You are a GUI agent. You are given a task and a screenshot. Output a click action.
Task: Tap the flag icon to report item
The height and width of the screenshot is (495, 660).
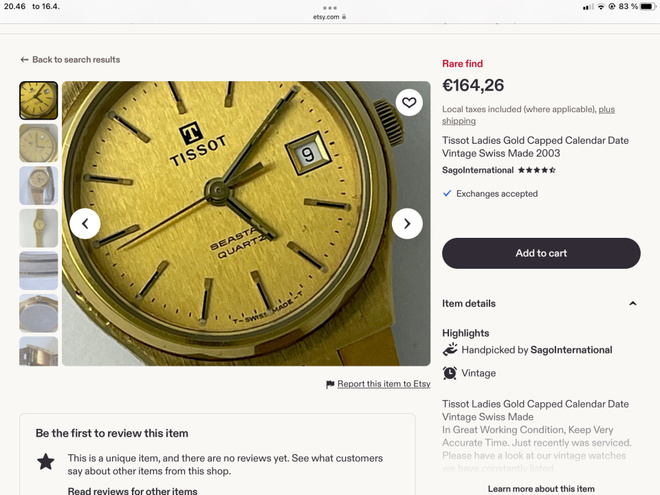pos(330,384)
